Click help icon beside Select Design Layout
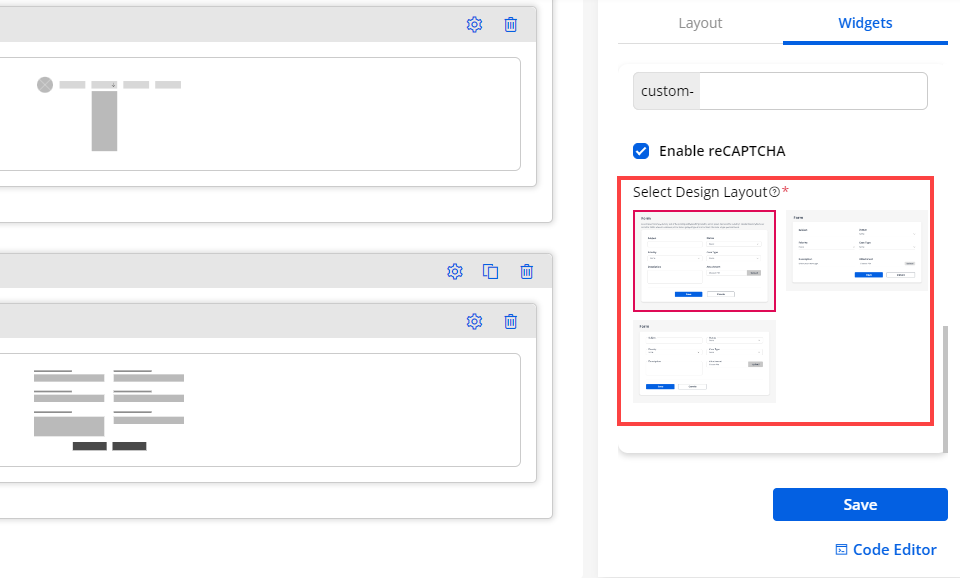This screenshot has height=578, width=960. coord(774,192)
